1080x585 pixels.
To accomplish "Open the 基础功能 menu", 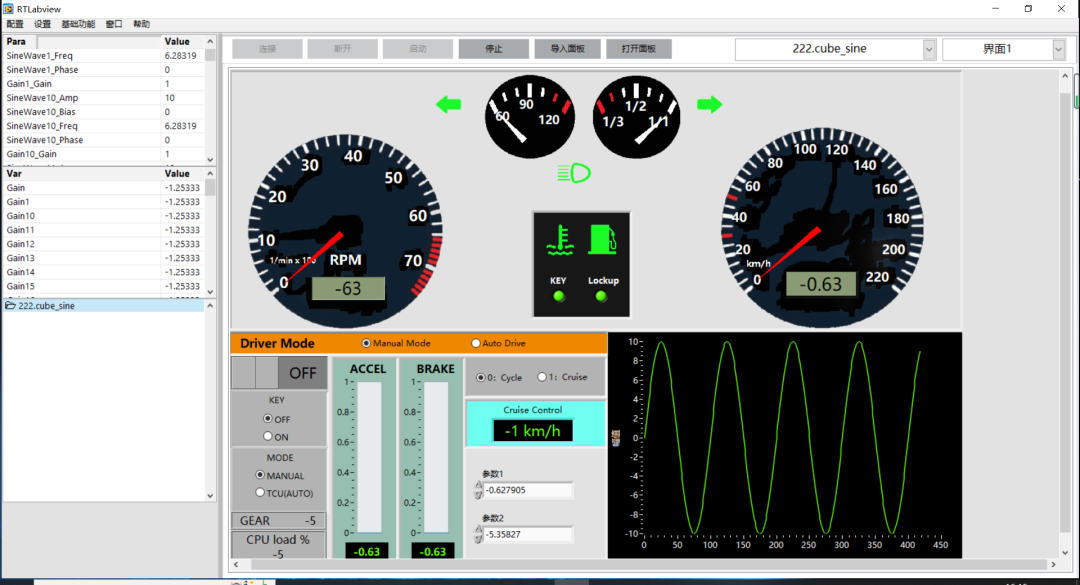I will pyautogui.click(x=79, y=24).
